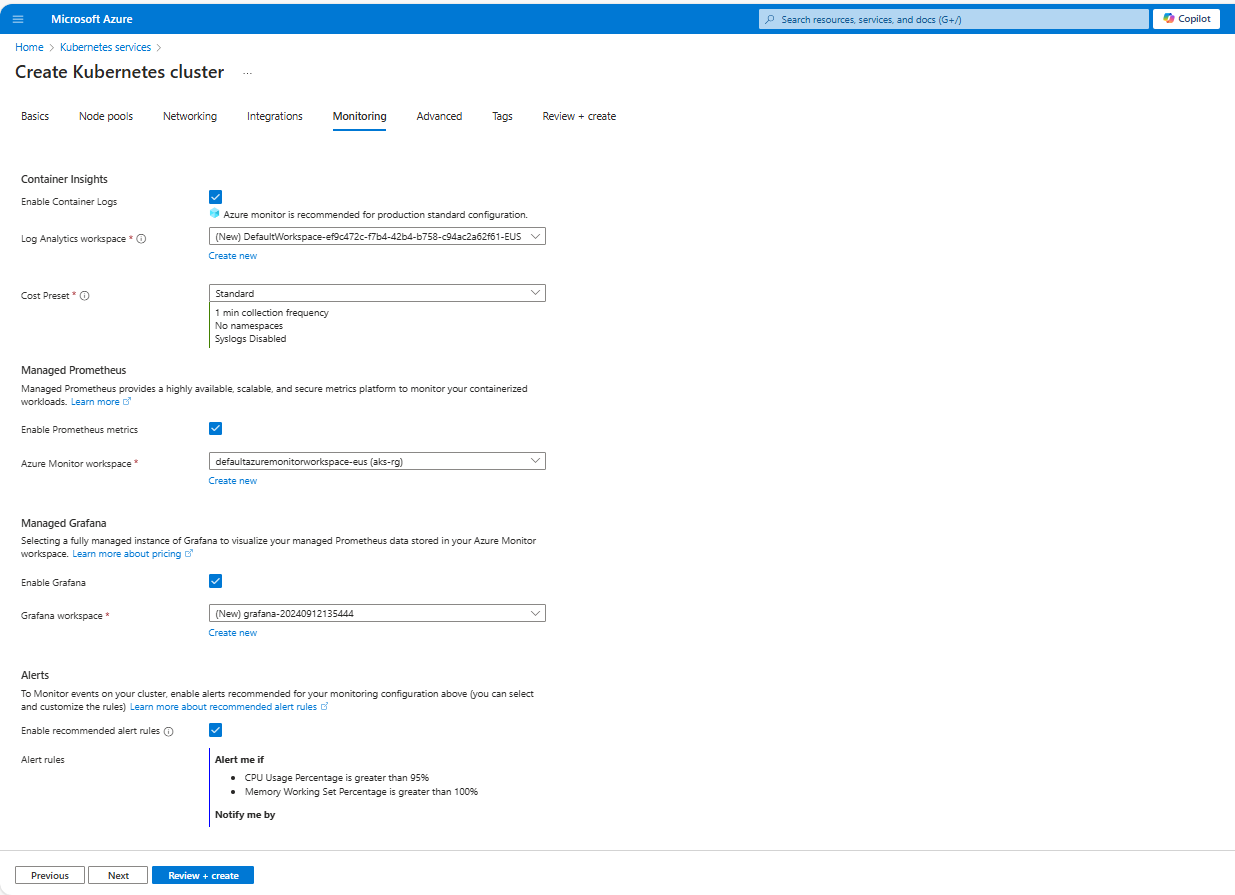Click the Home breadcrumb link

click(x=29, y=47)
